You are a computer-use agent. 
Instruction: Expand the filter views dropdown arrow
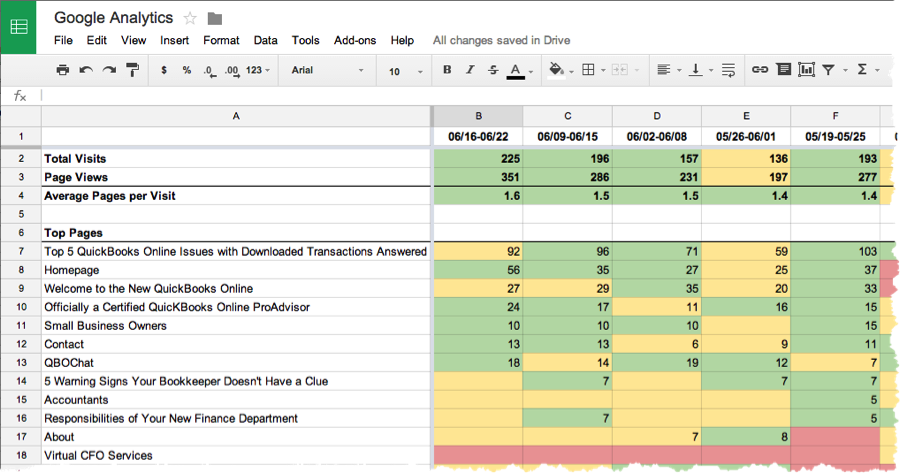coord(845,71)
